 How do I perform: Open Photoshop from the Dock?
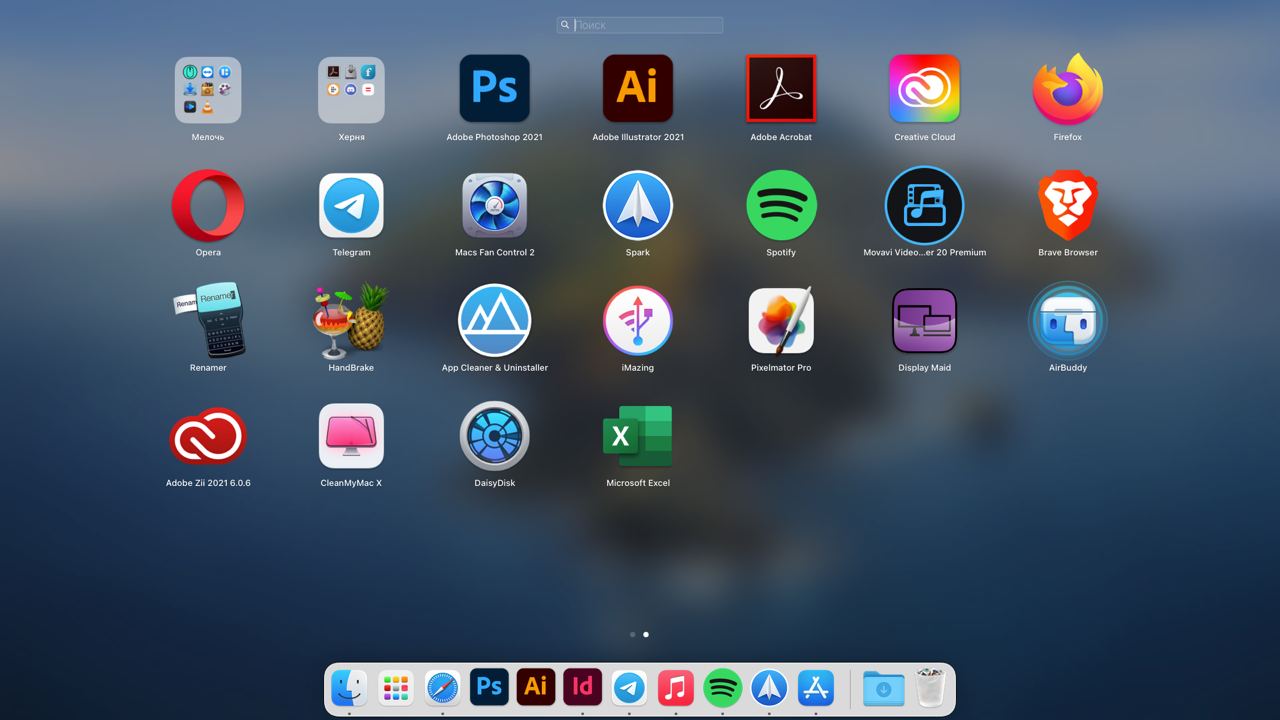489,687
